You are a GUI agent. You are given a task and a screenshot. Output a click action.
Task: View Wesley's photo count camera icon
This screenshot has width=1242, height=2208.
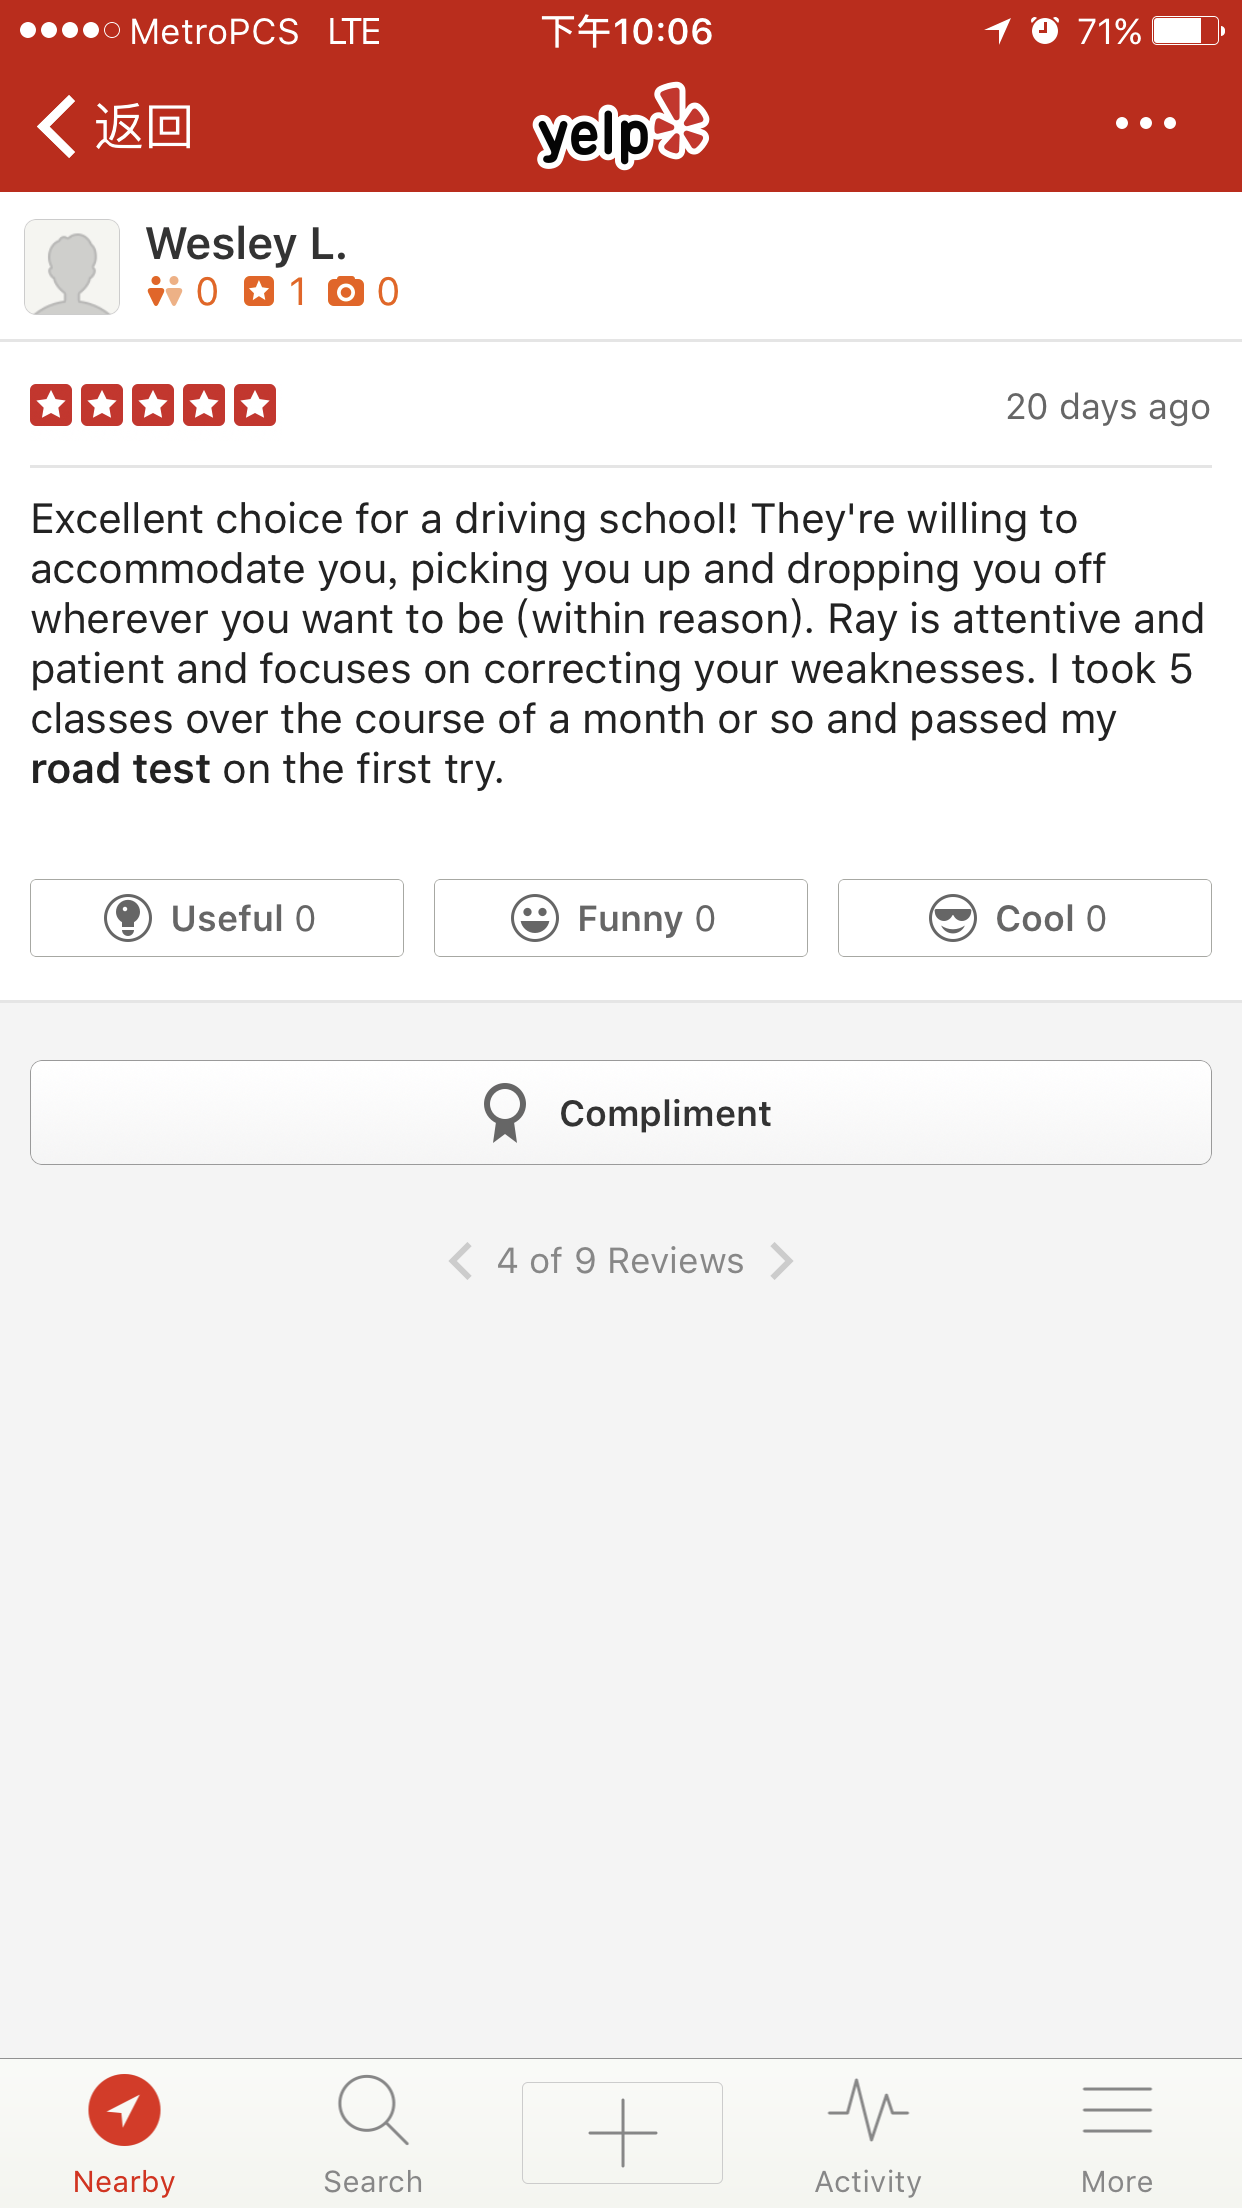click(346, 292)
